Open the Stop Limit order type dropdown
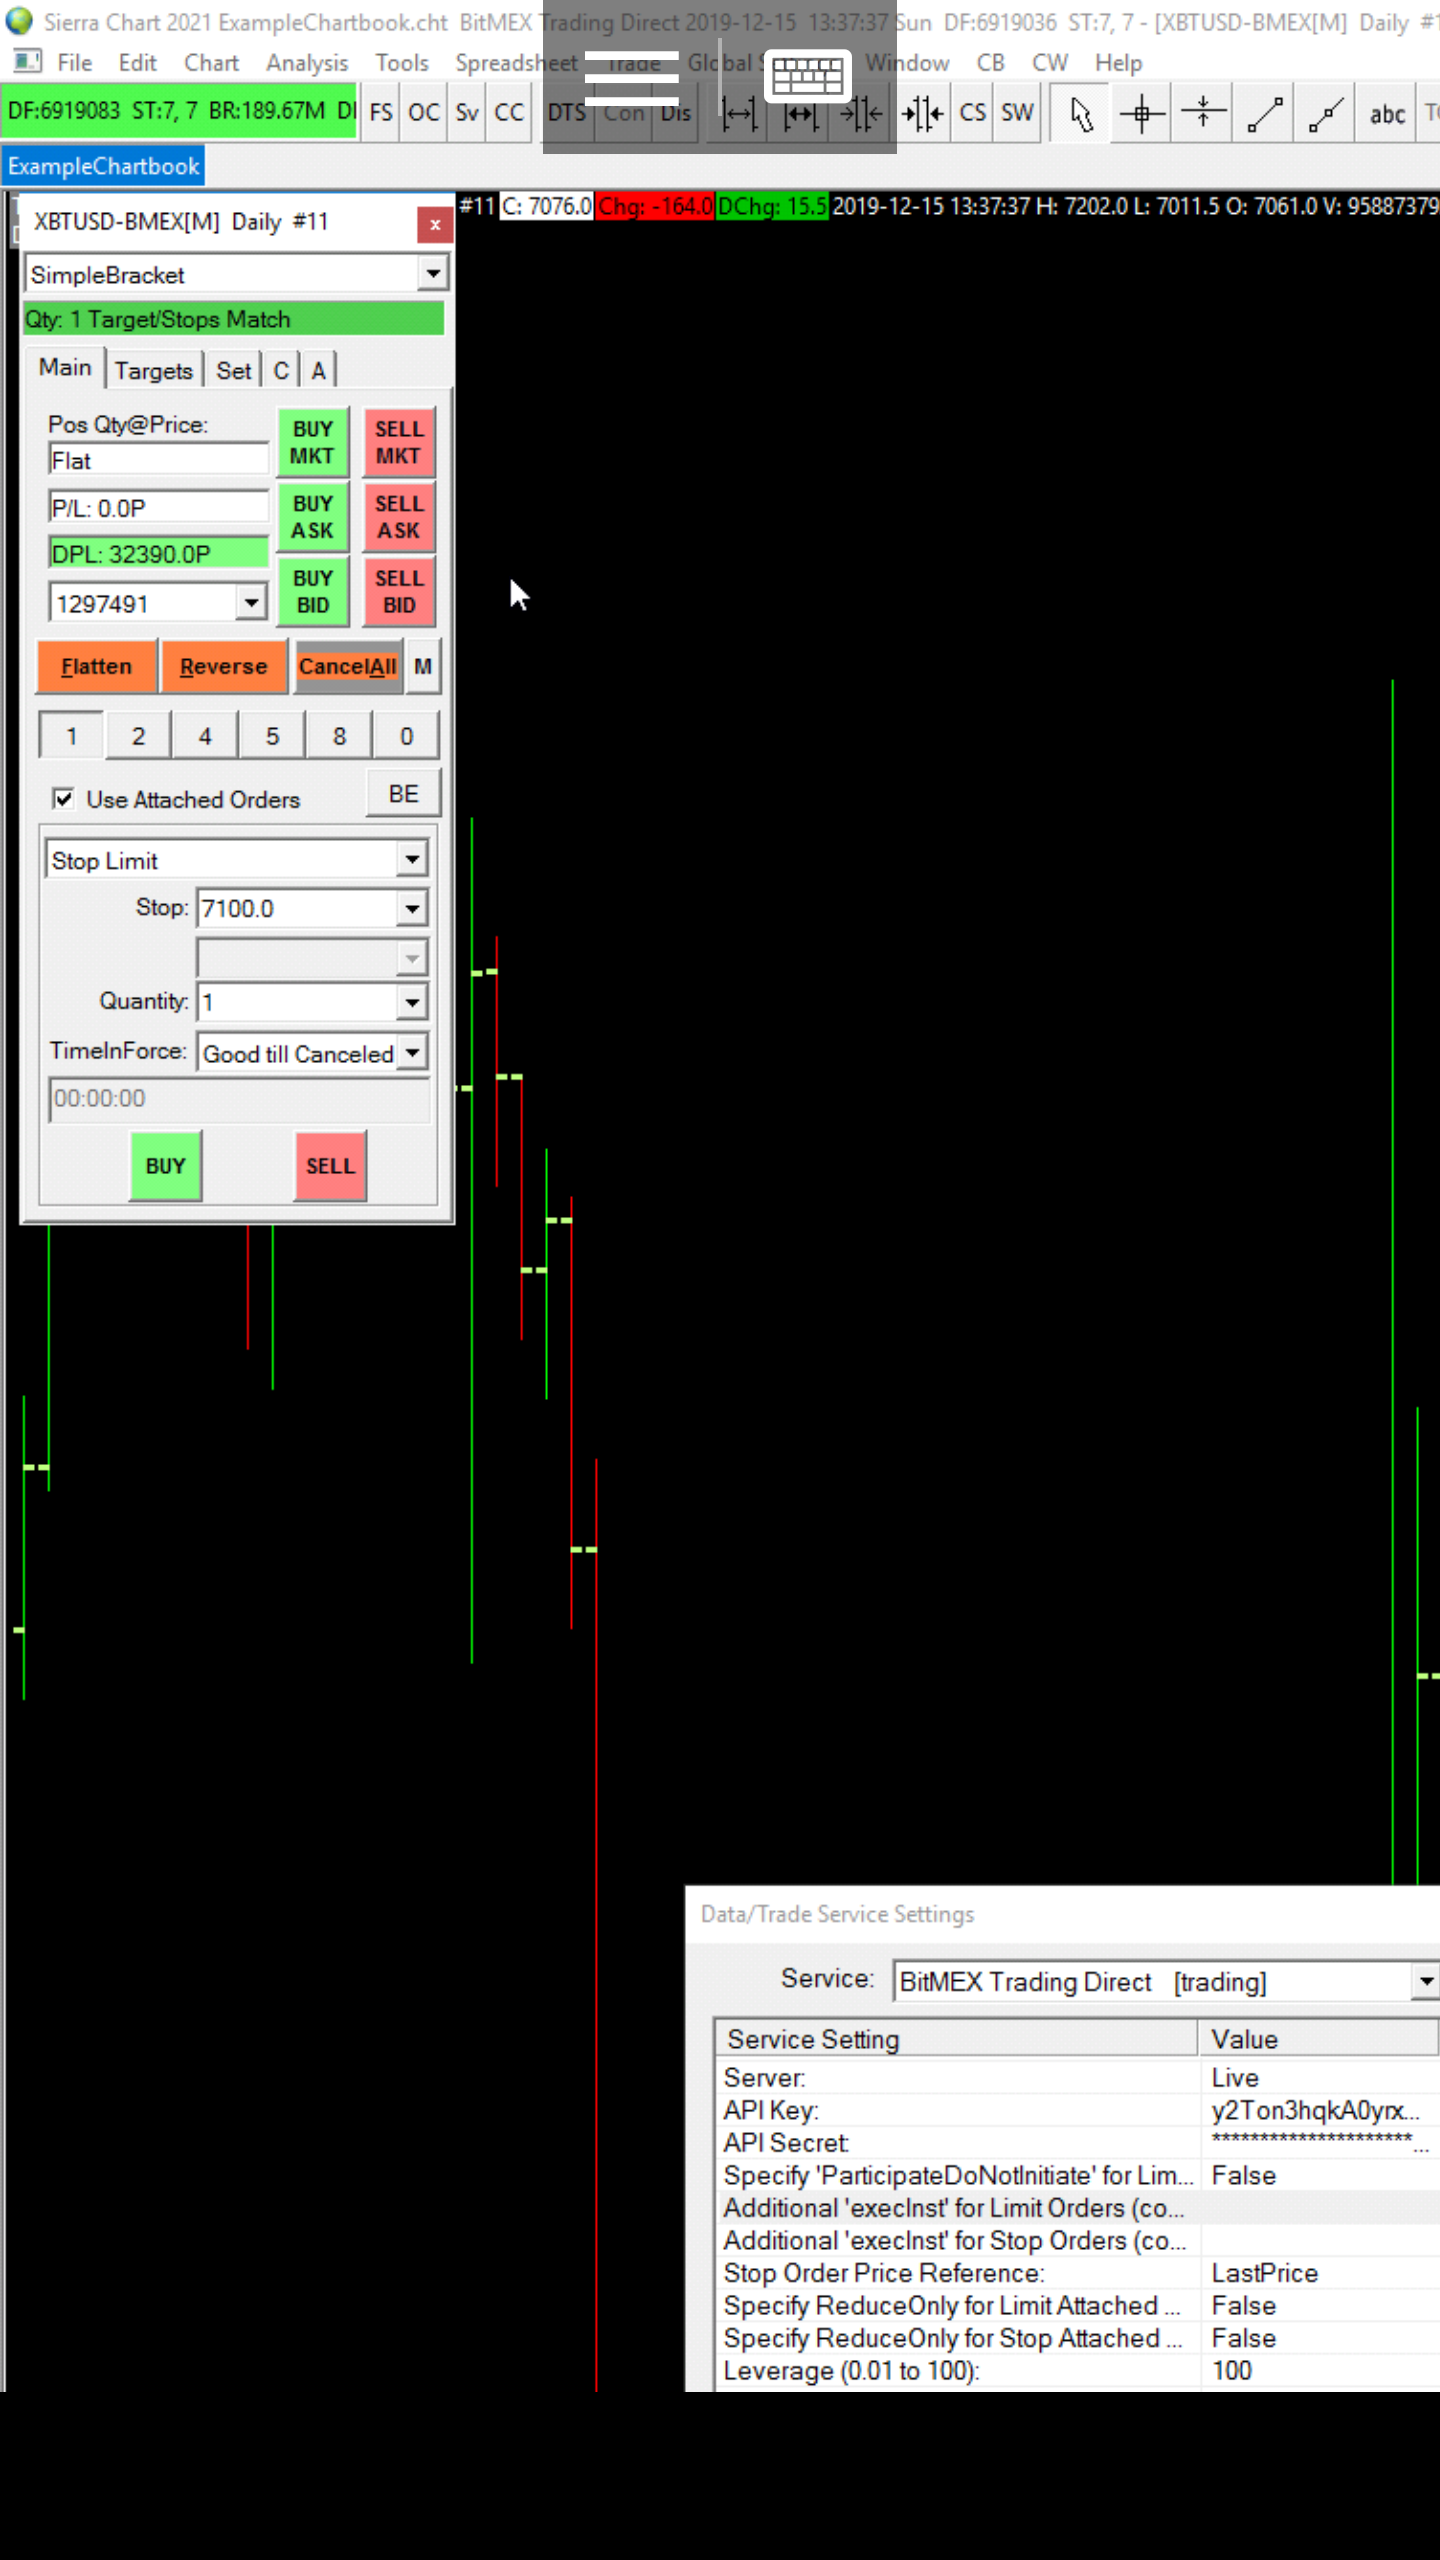 (x=411, y=860)
